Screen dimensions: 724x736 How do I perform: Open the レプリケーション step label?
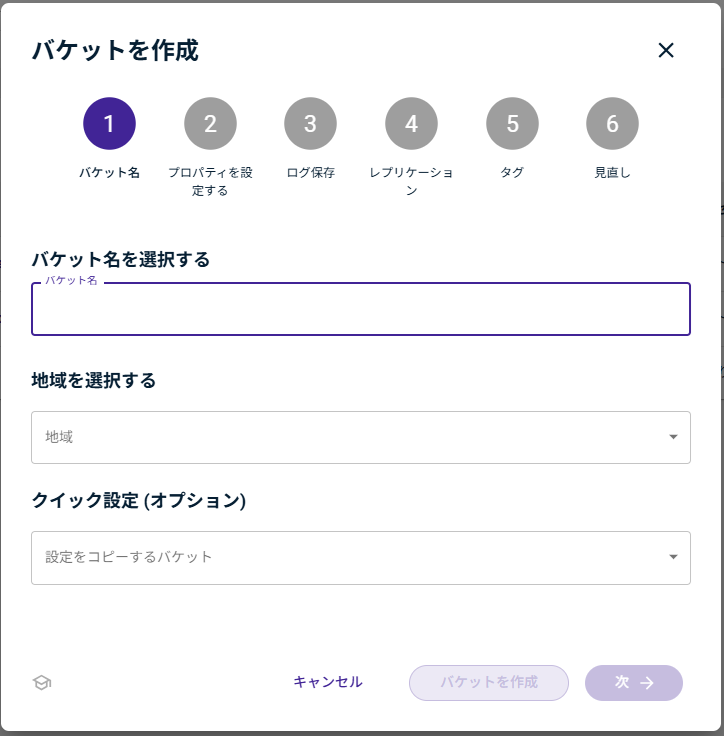(x=411, y=181)
